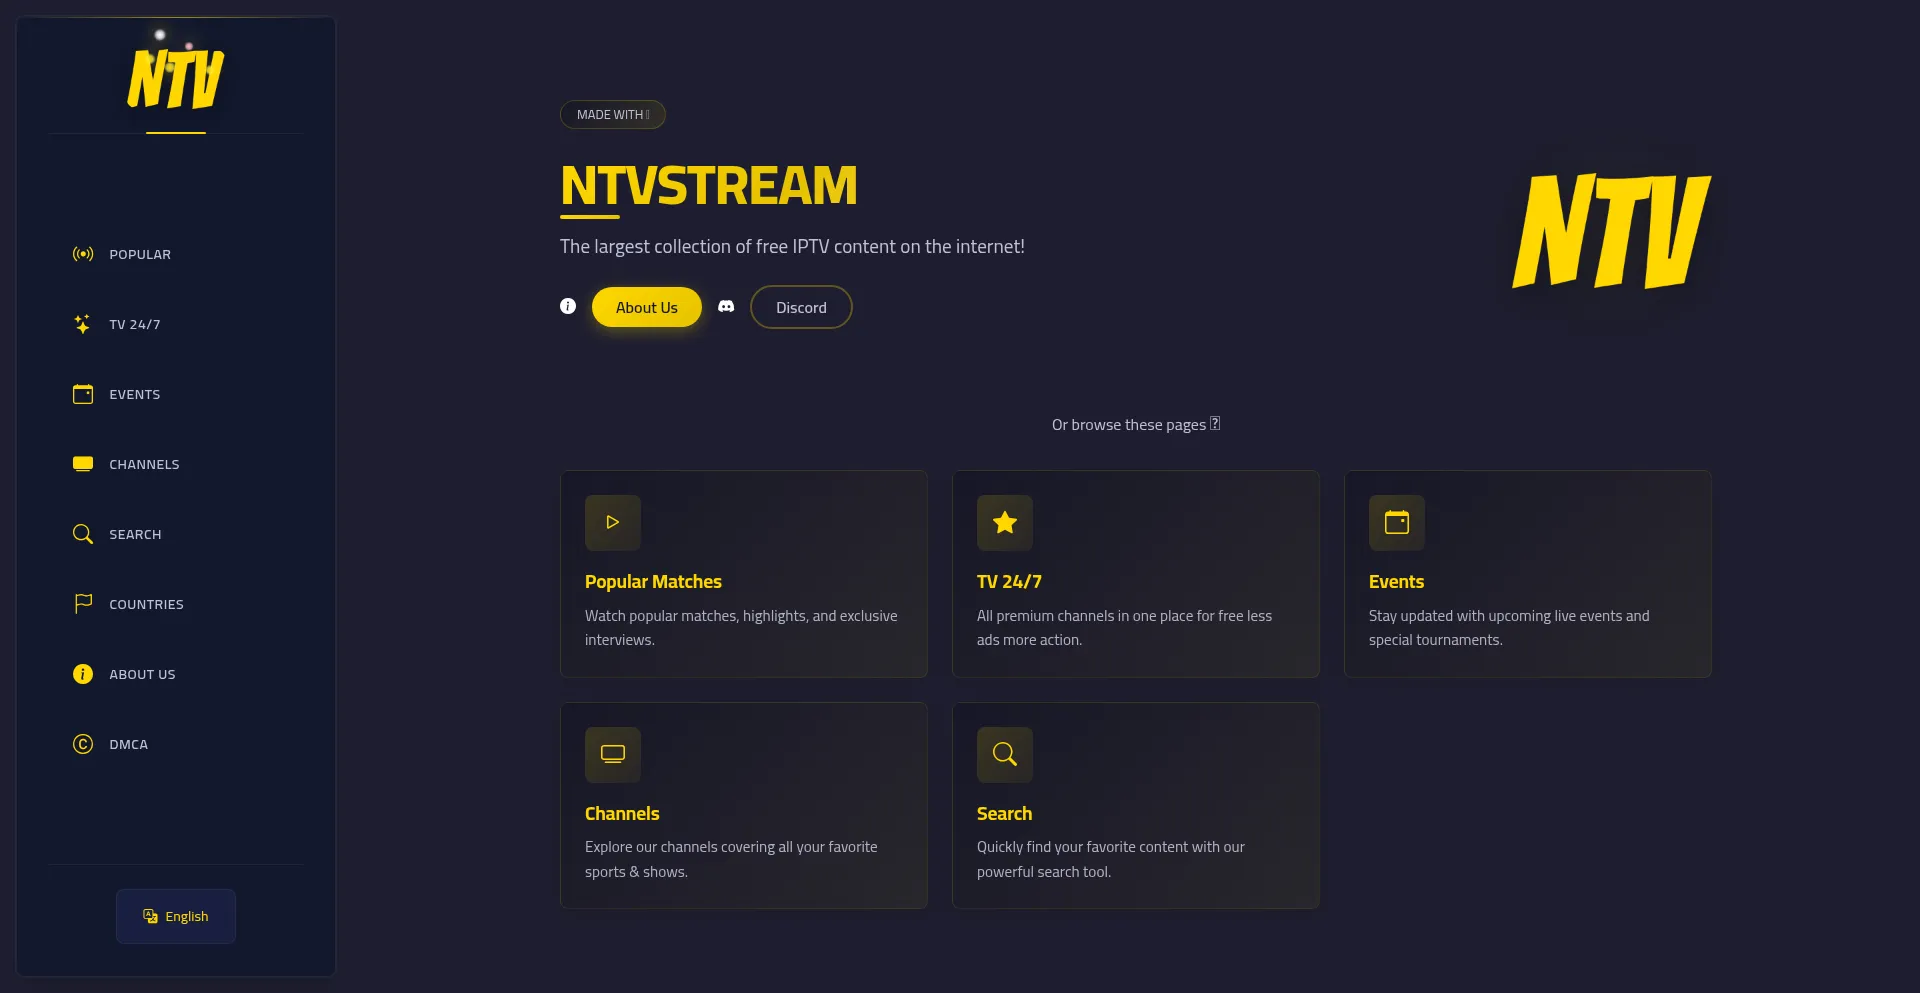
Task: Click the Channels TV icon in sidebar
Action: click(x=83, y=464)
